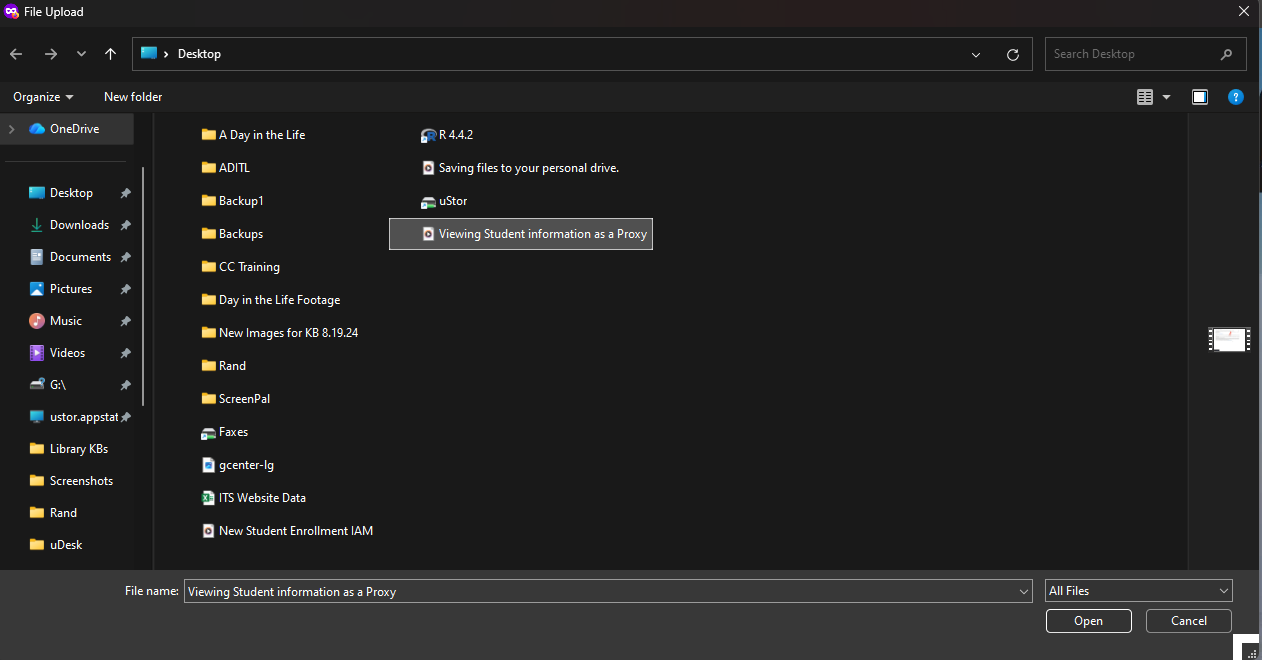The height and width of the screenshot is (660, 1262).
Task: Go back with the Back arrow
Action: point(16,54)
